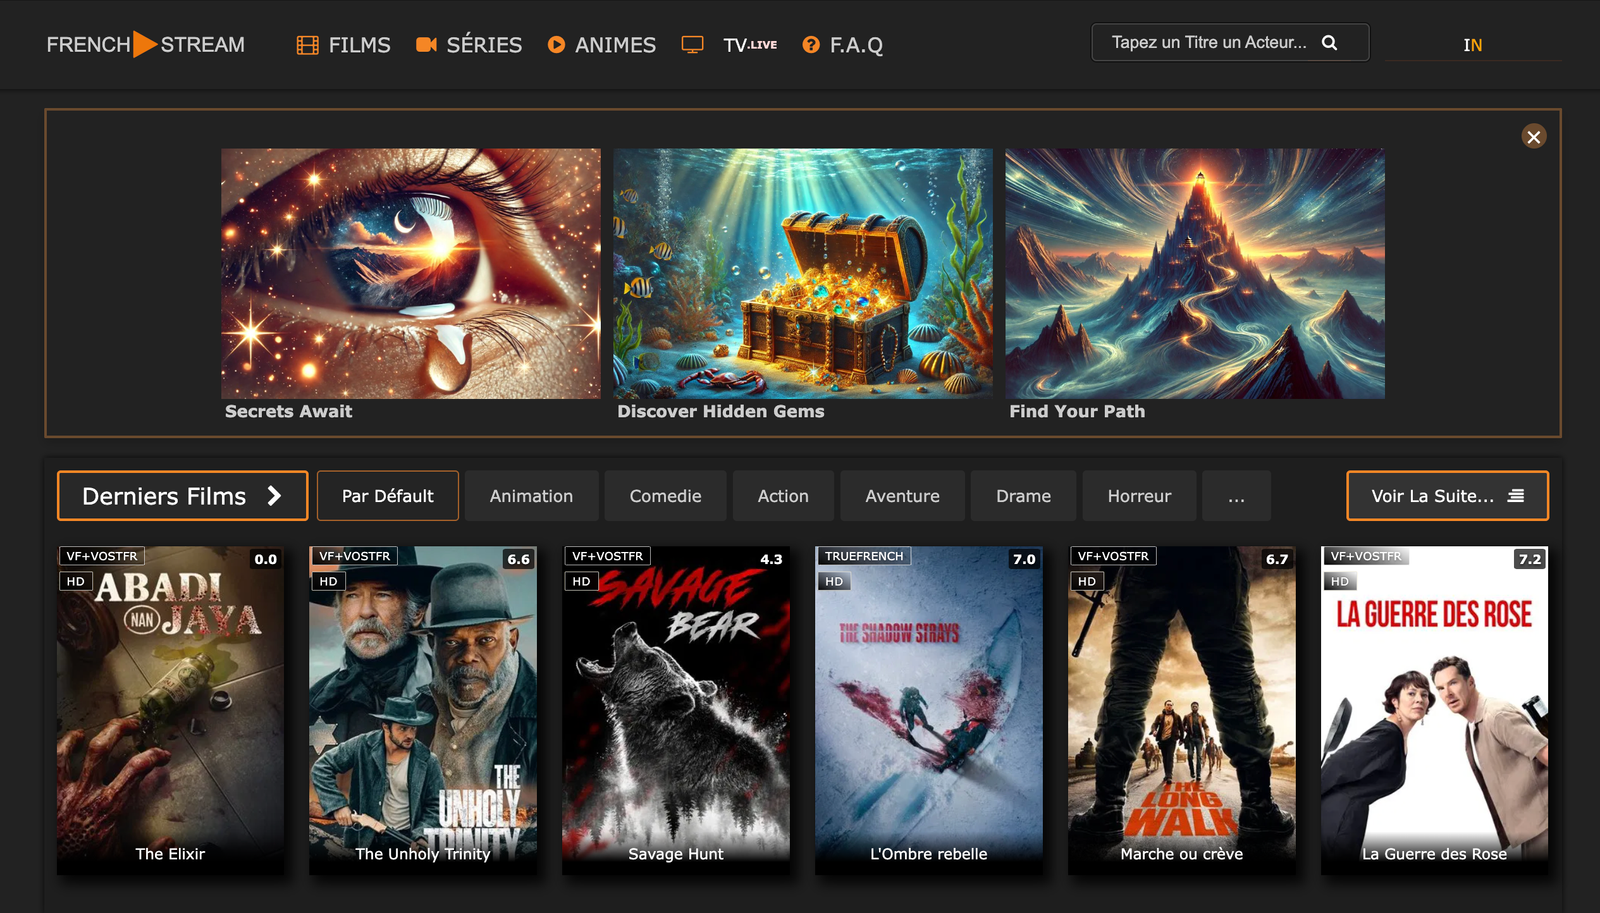Open La Guerre des Rose poster
Image resolution: width=1600 pixels, height=913 pixels.
click(x=1434, y=710)
